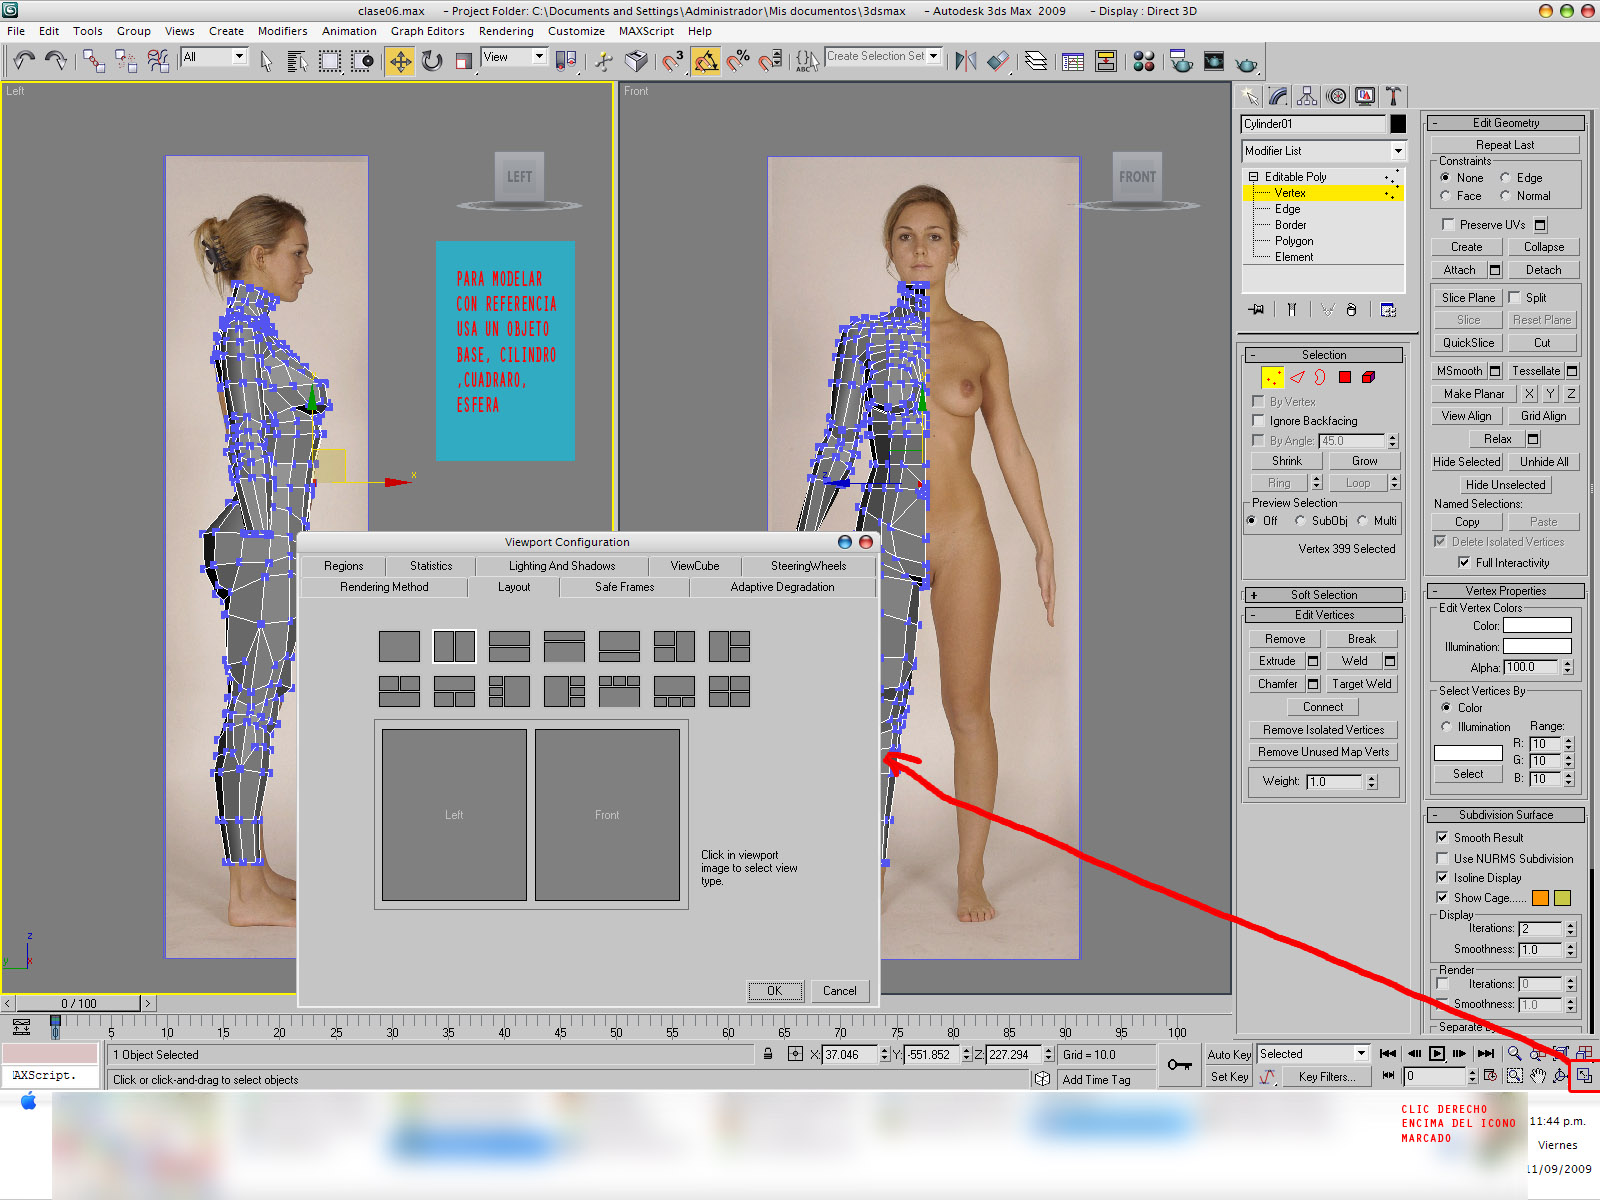Open the Layer Manager
The width and height of the screenshot is (1600, 1200).
coord(1036,61)
